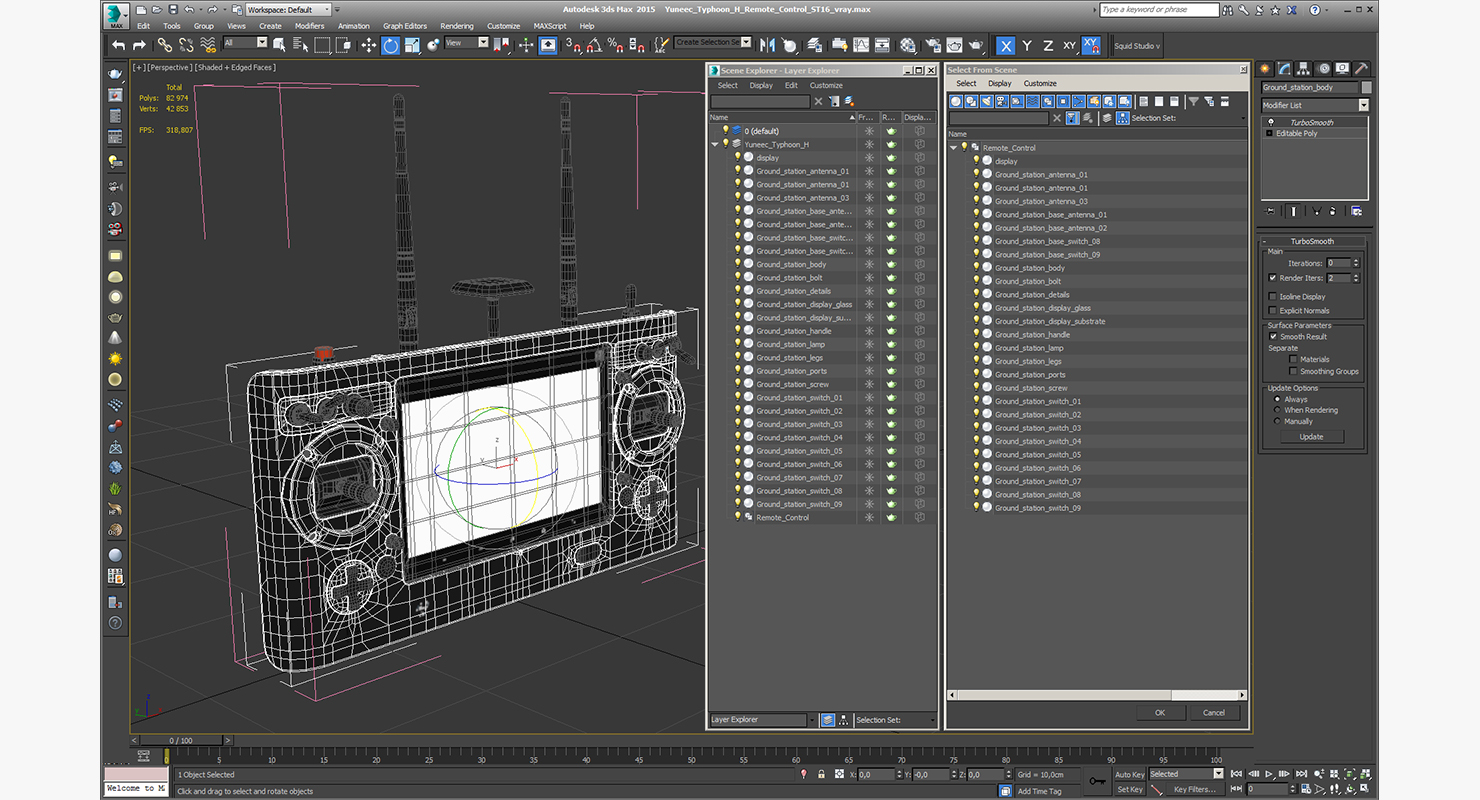Open the Utilities hammer panel tab
Screen dimensions: 1480x800
click(x=1363, y=69)
